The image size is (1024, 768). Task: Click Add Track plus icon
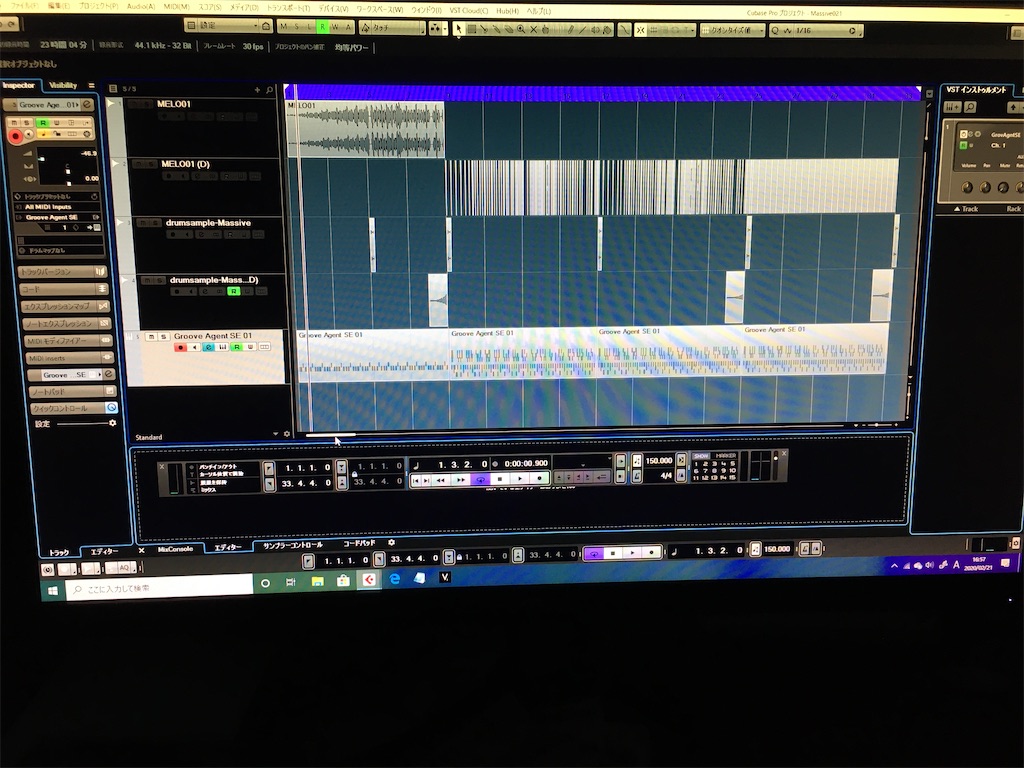coord(257,90)
